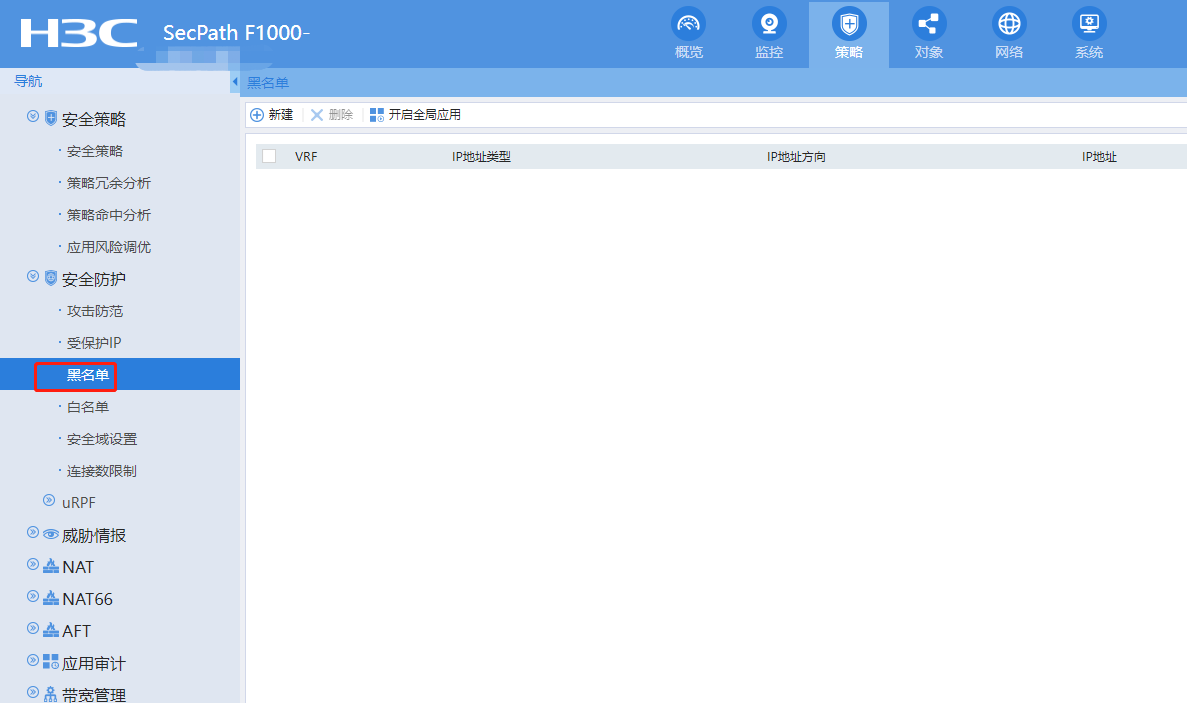Open the 网络 network globe icon

click(1009, 23)
